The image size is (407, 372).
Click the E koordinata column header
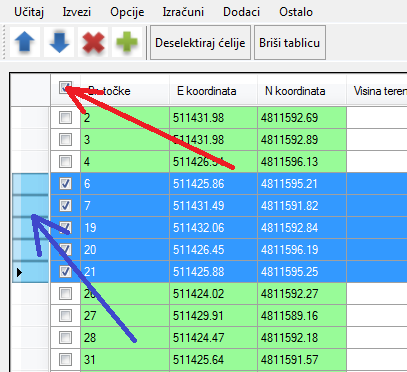pos(213,91)
